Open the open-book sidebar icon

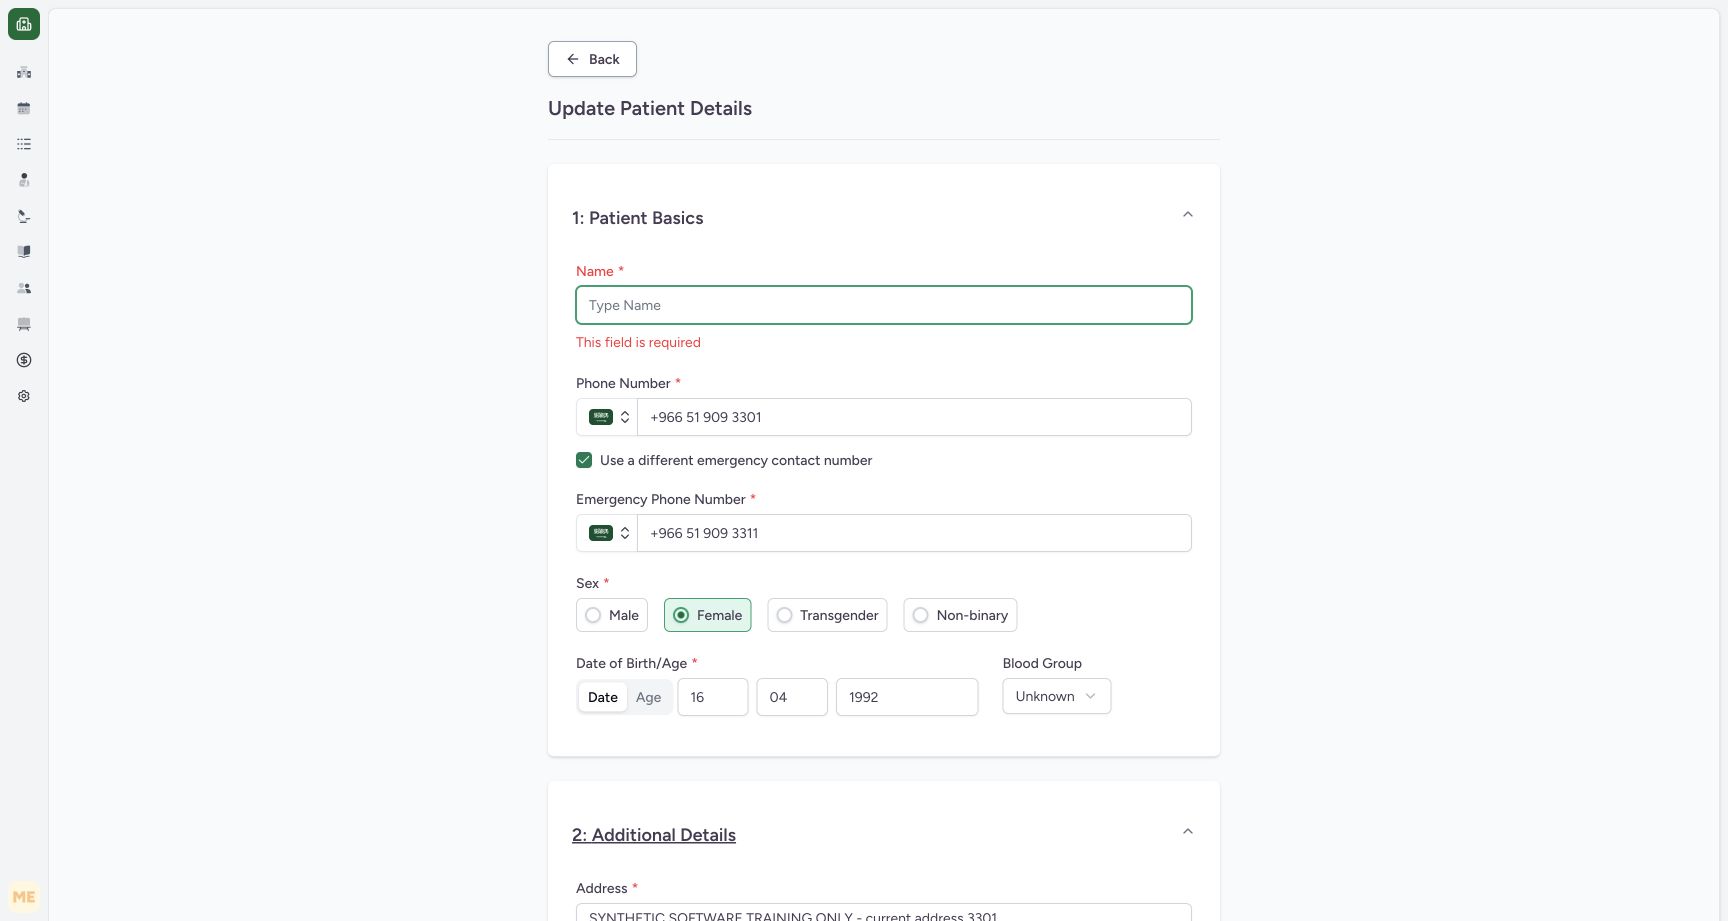(24, 252)
